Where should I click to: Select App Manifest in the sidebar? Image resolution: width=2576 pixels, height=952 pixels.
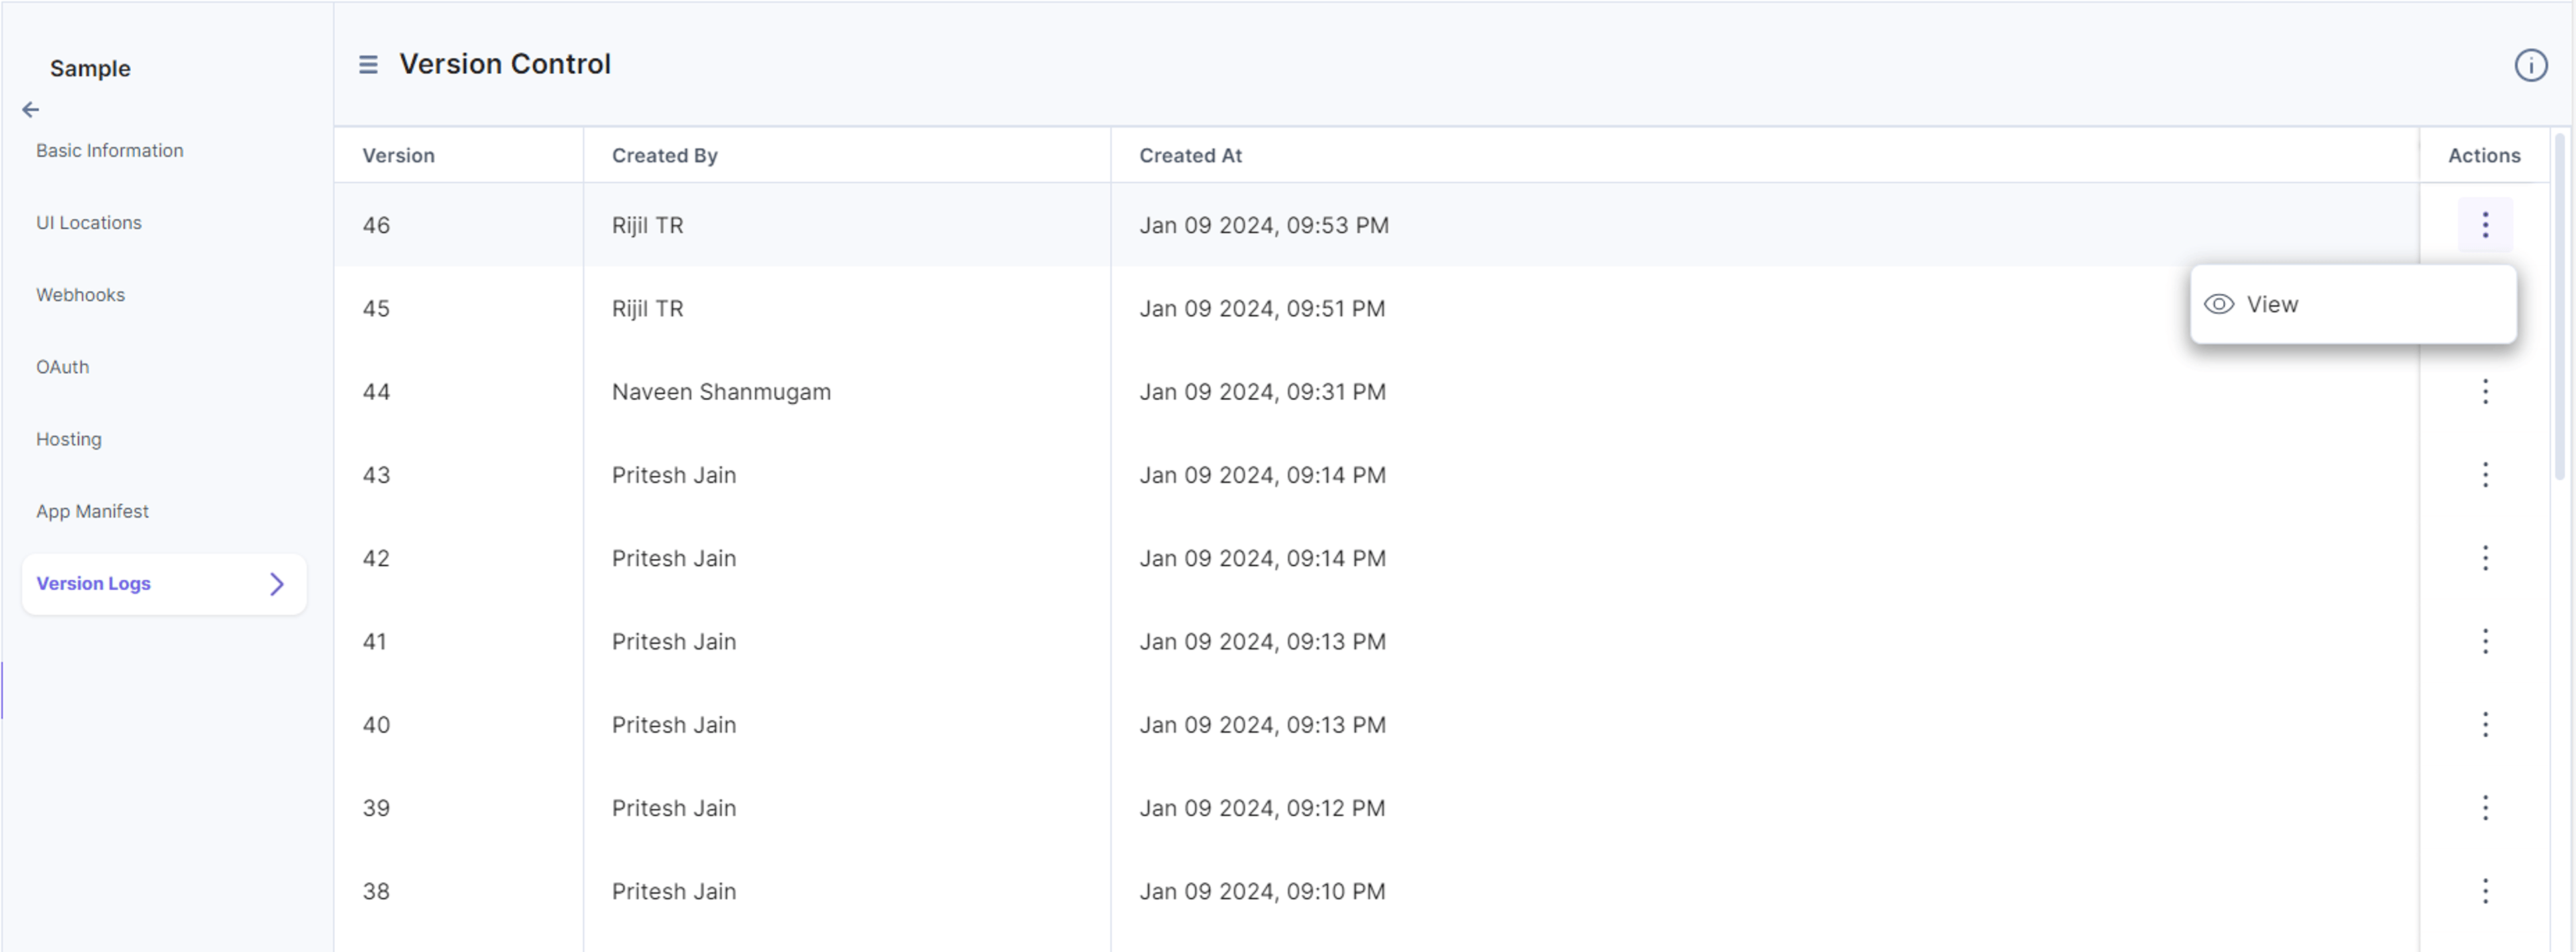tap(93, 511)
